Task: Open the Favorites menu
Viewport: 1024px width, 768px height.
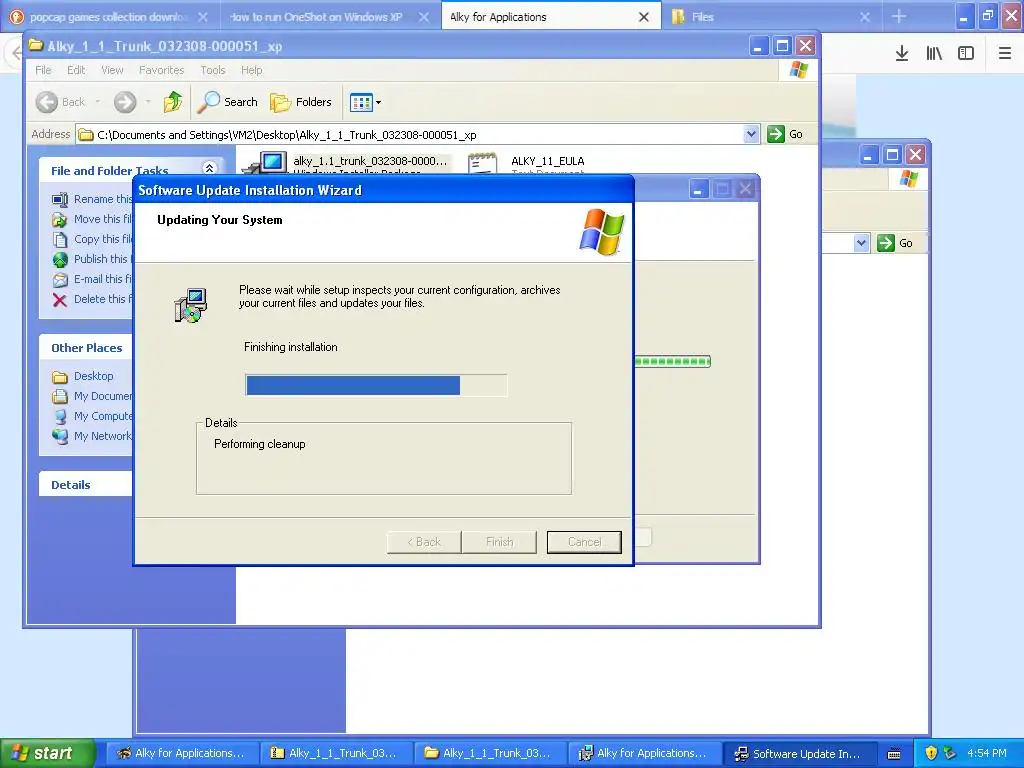Action: pyautogui.click(x=161, y=70)
